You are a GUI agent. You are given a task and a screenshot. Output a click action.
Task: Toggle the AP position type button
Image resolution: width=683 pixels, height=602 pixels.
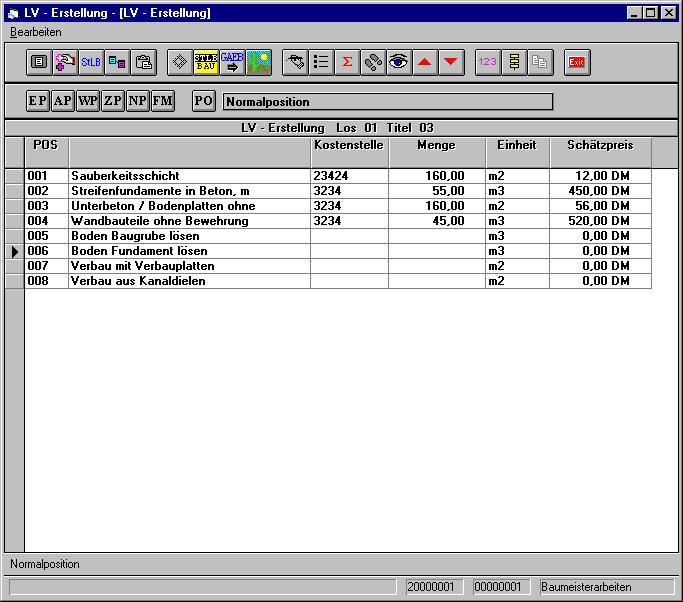click(x=62, y=101)
